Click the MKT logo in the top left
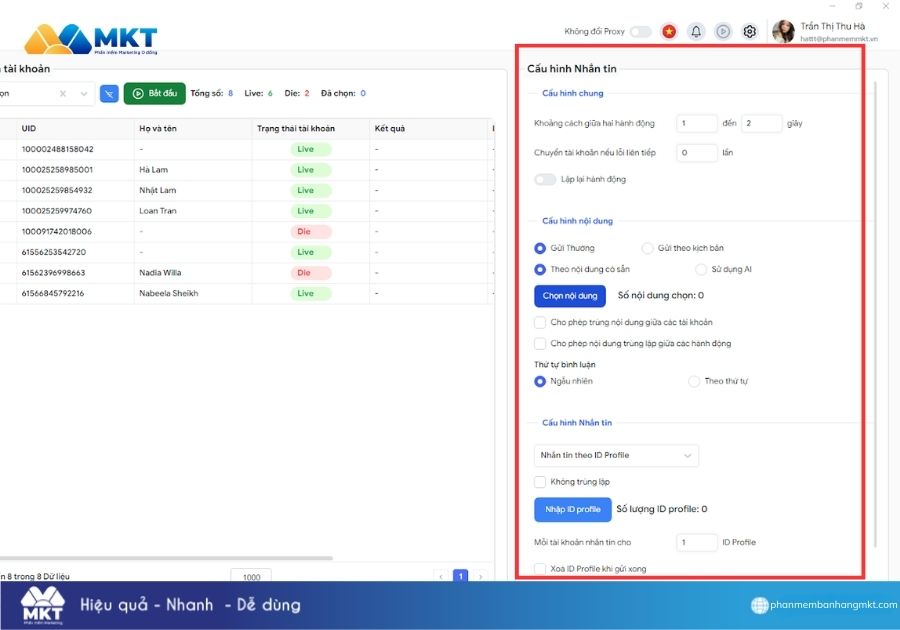 (90, 36)
